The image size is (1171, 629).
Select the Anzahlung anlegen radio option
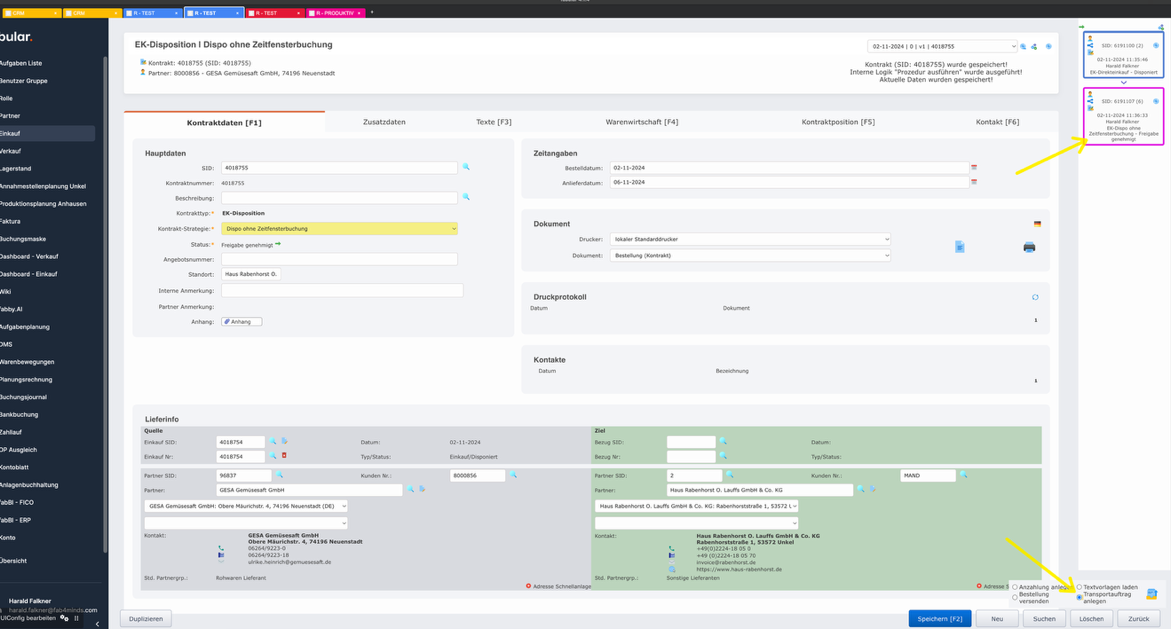[1015, 587]
